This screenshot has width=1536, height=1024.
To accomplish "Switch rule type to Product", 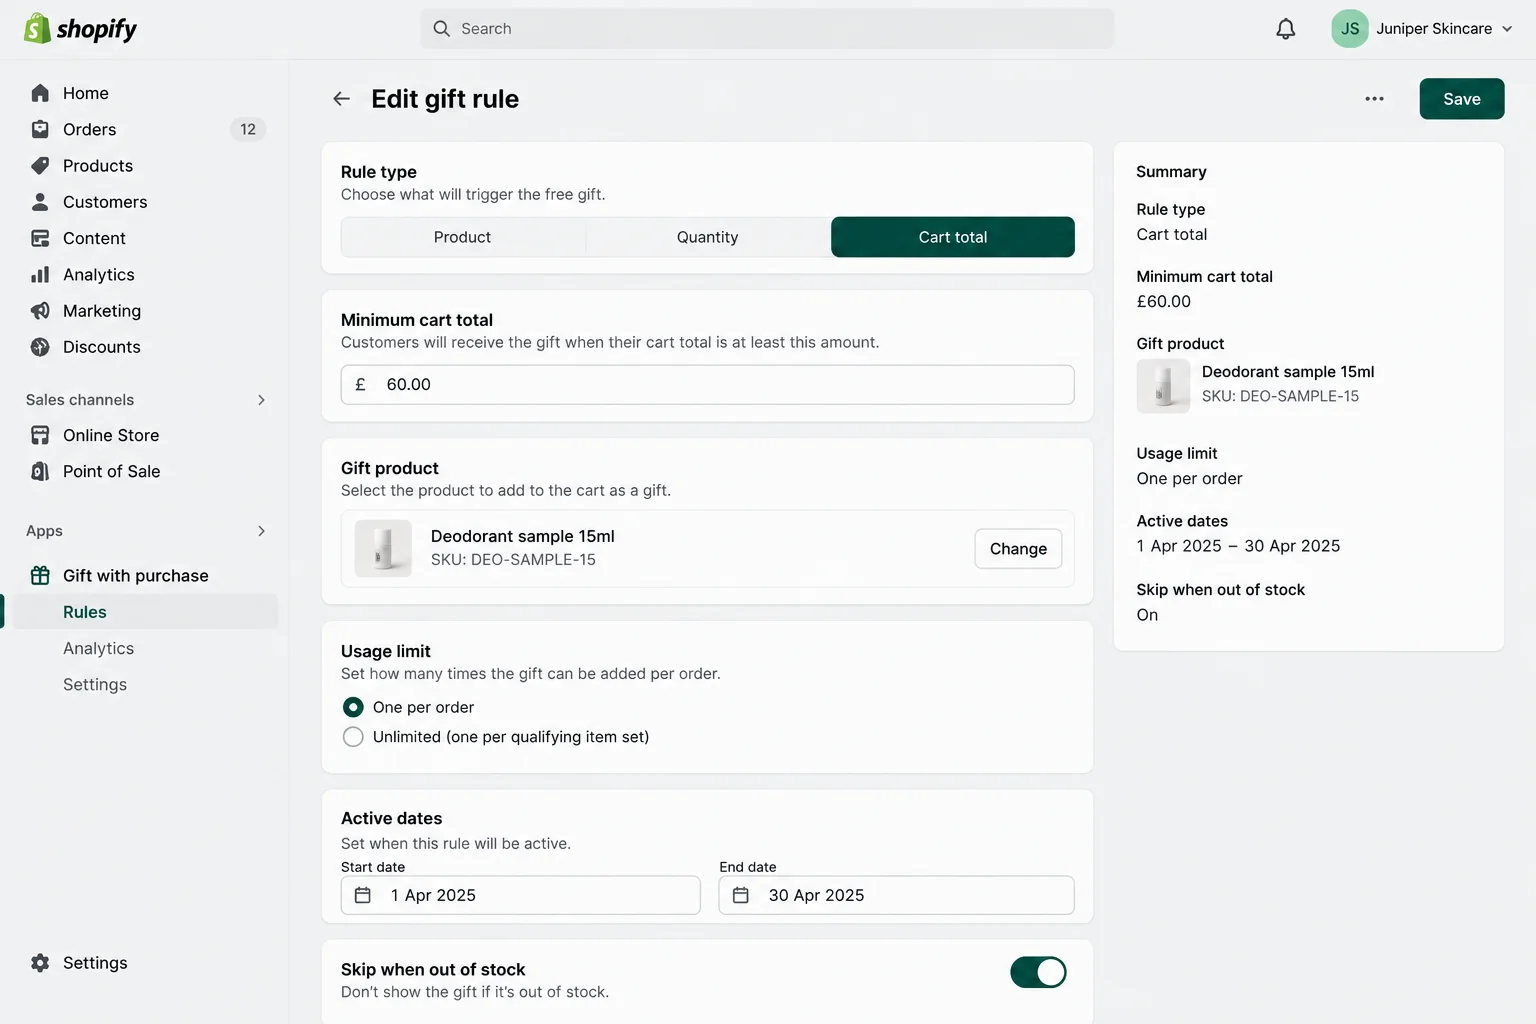I will [x=463, y=237].
